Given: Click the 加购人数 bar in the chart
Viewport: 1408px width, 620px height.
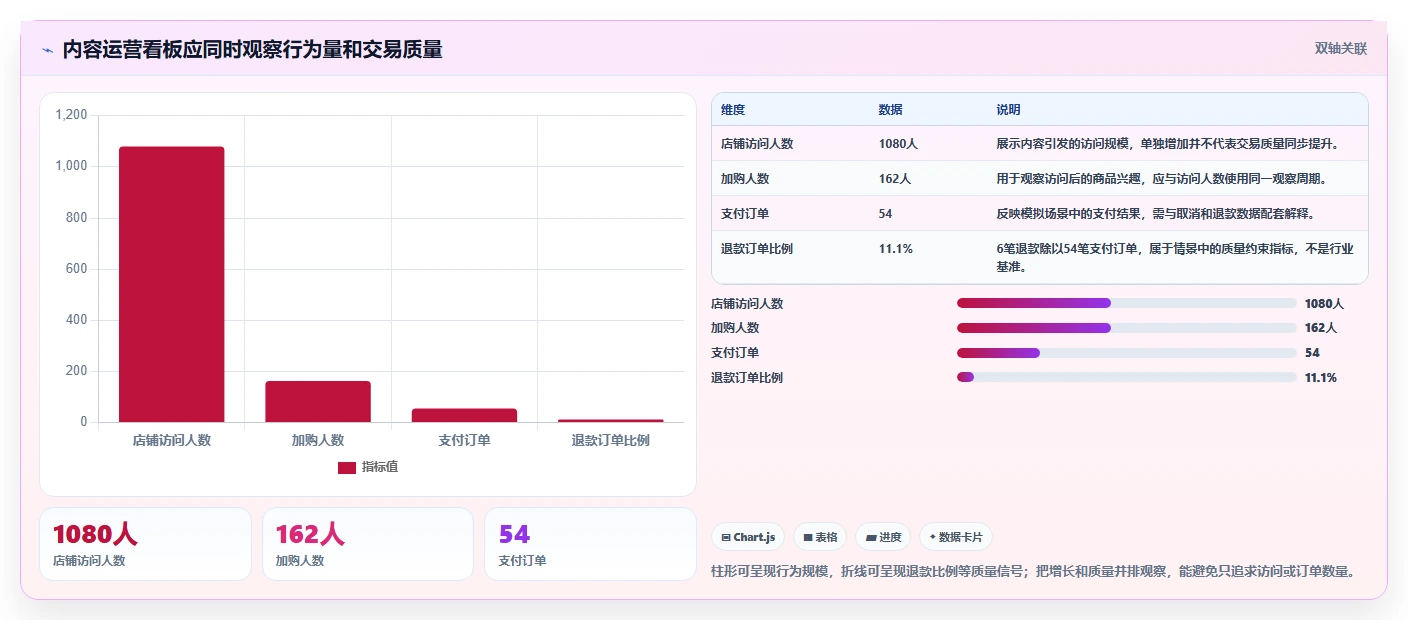Looking at the screenshot, I should tap(318, 401).
